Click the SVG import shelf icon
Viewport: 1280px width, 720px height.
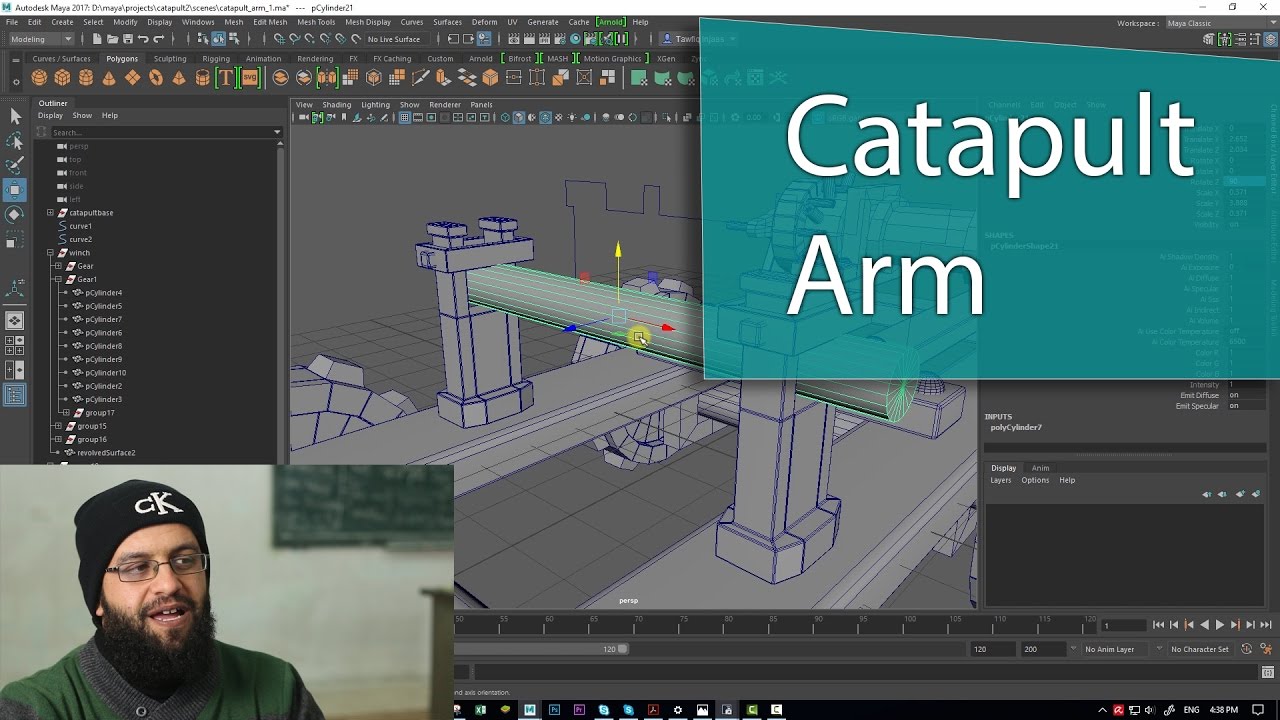[249, 77]
